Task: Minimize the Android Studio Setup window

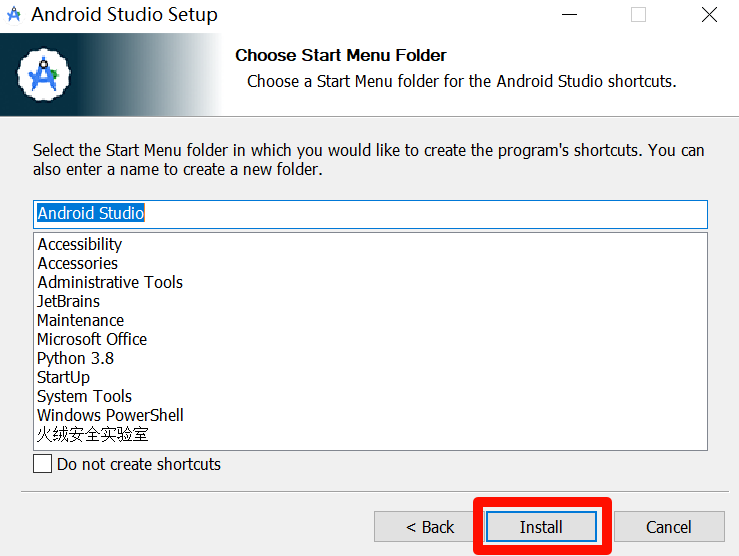Action: coord(568,15)
